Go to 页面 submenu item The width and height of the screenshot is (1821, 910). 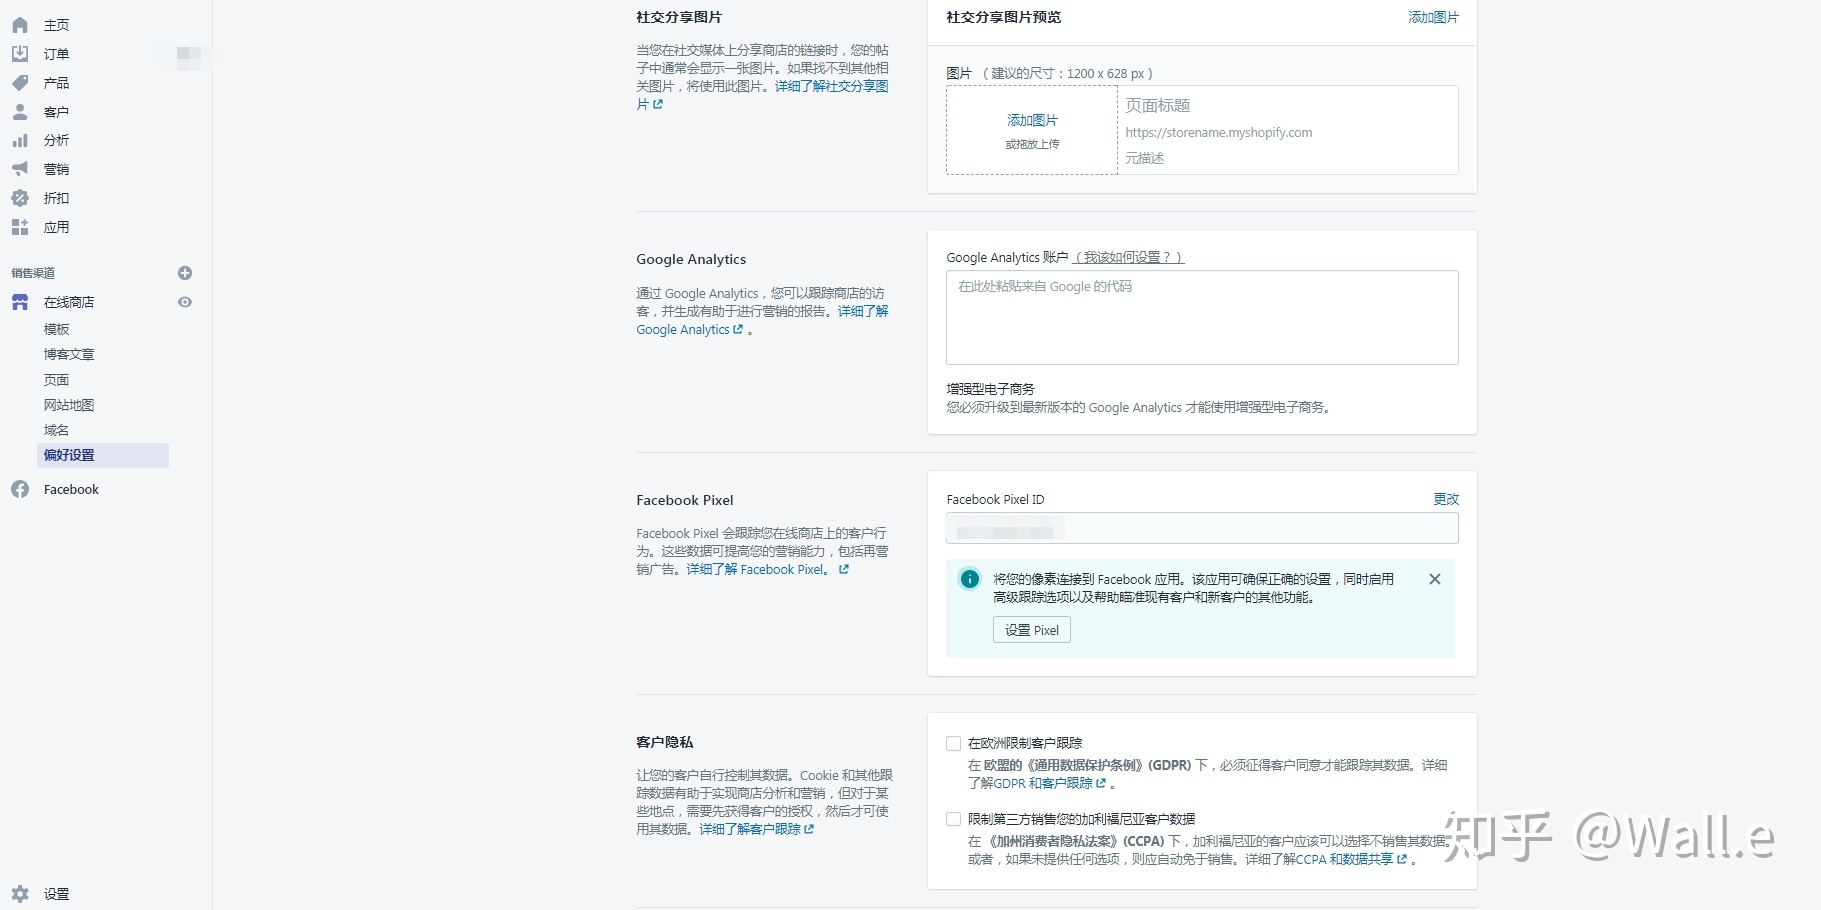pyautogui.click(x=57, y=380)
